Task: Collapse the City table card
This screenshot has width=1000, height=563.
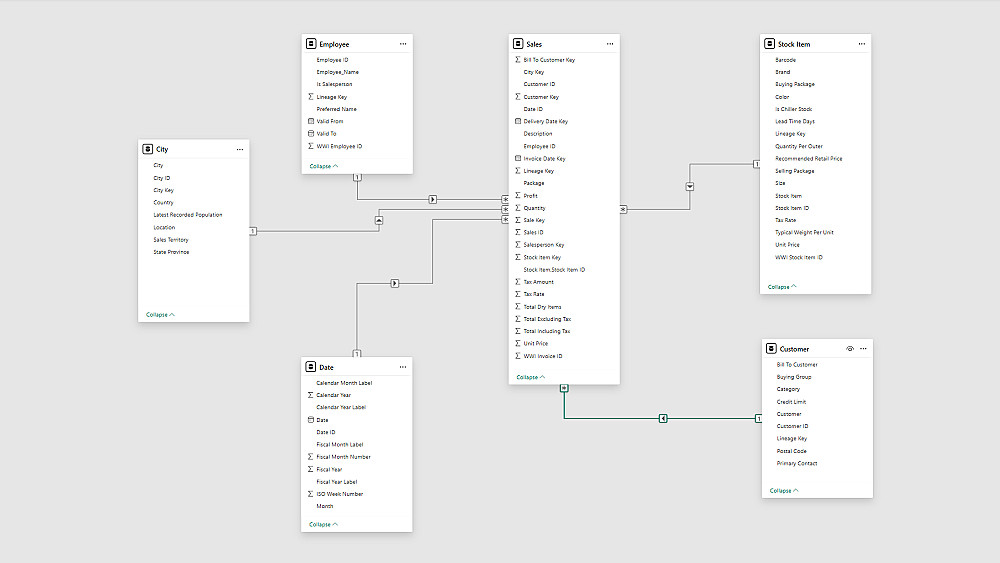Action: (160, 315)
